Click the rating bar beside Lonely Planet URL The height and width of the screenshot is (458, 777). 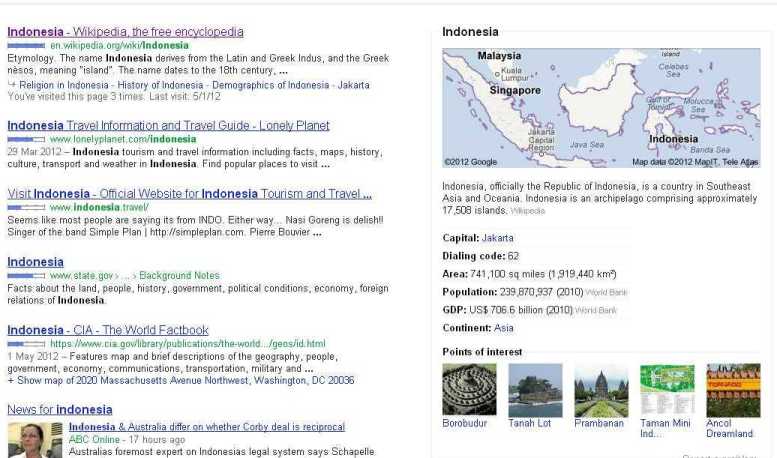(26, 139)
